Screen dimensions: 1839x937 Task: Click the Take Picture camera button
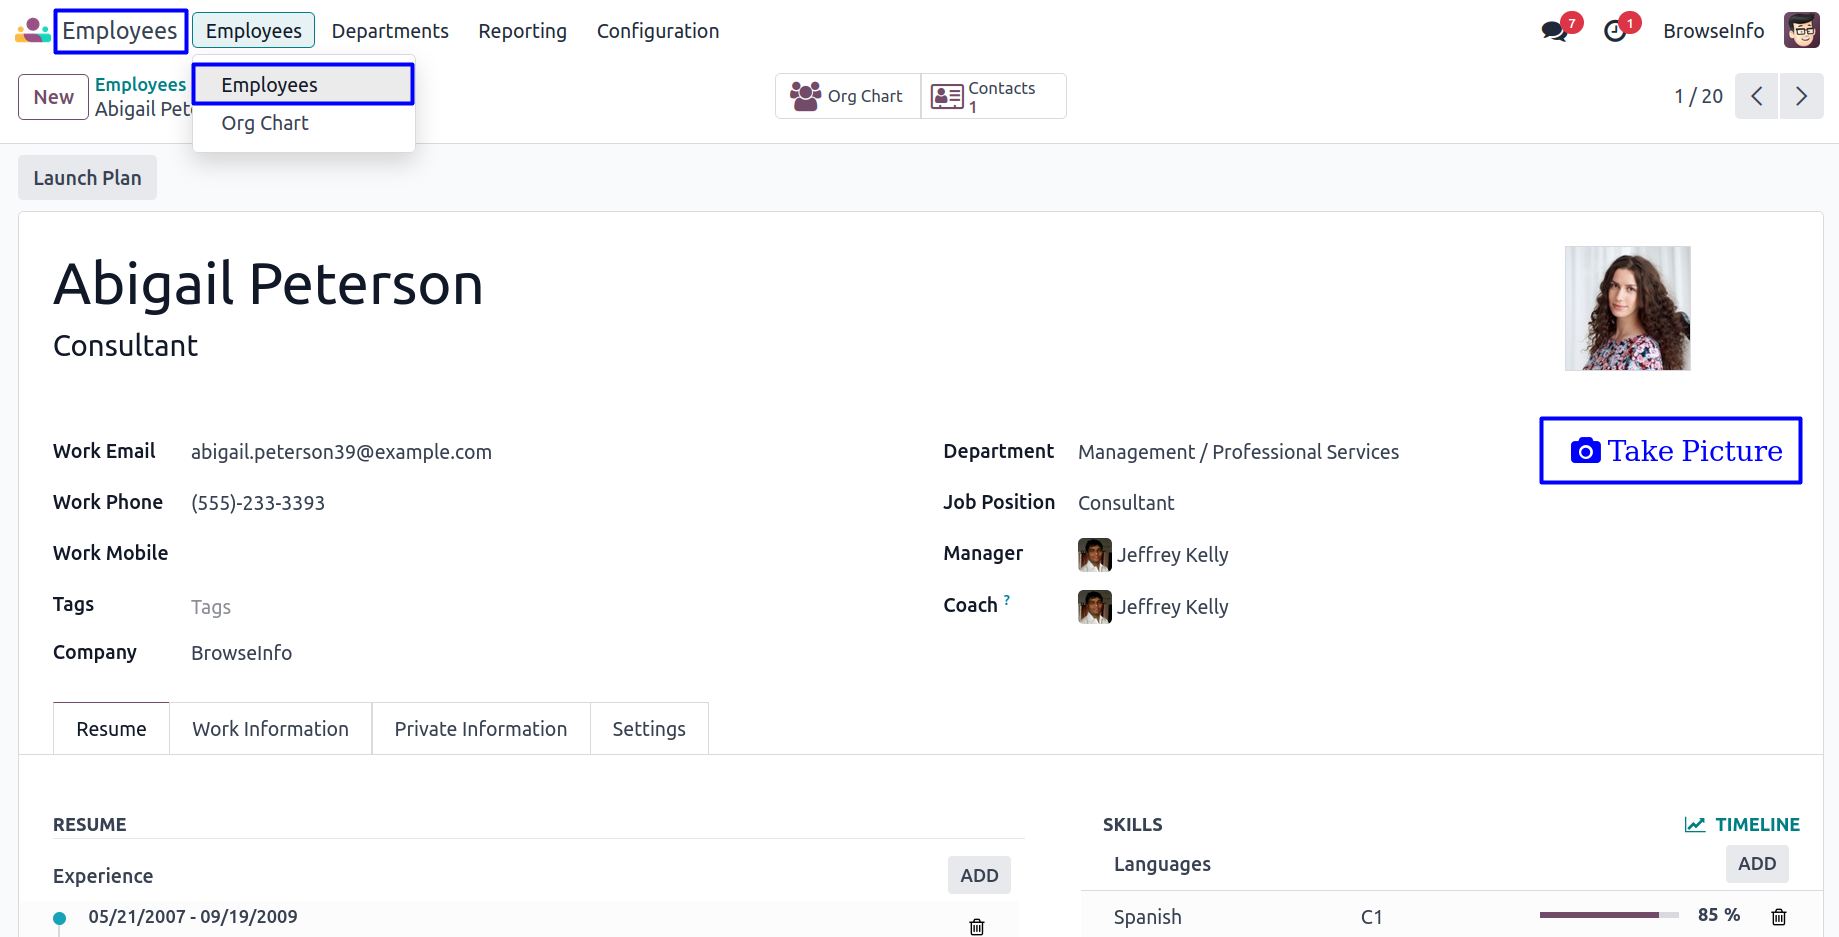(1670, 451)
